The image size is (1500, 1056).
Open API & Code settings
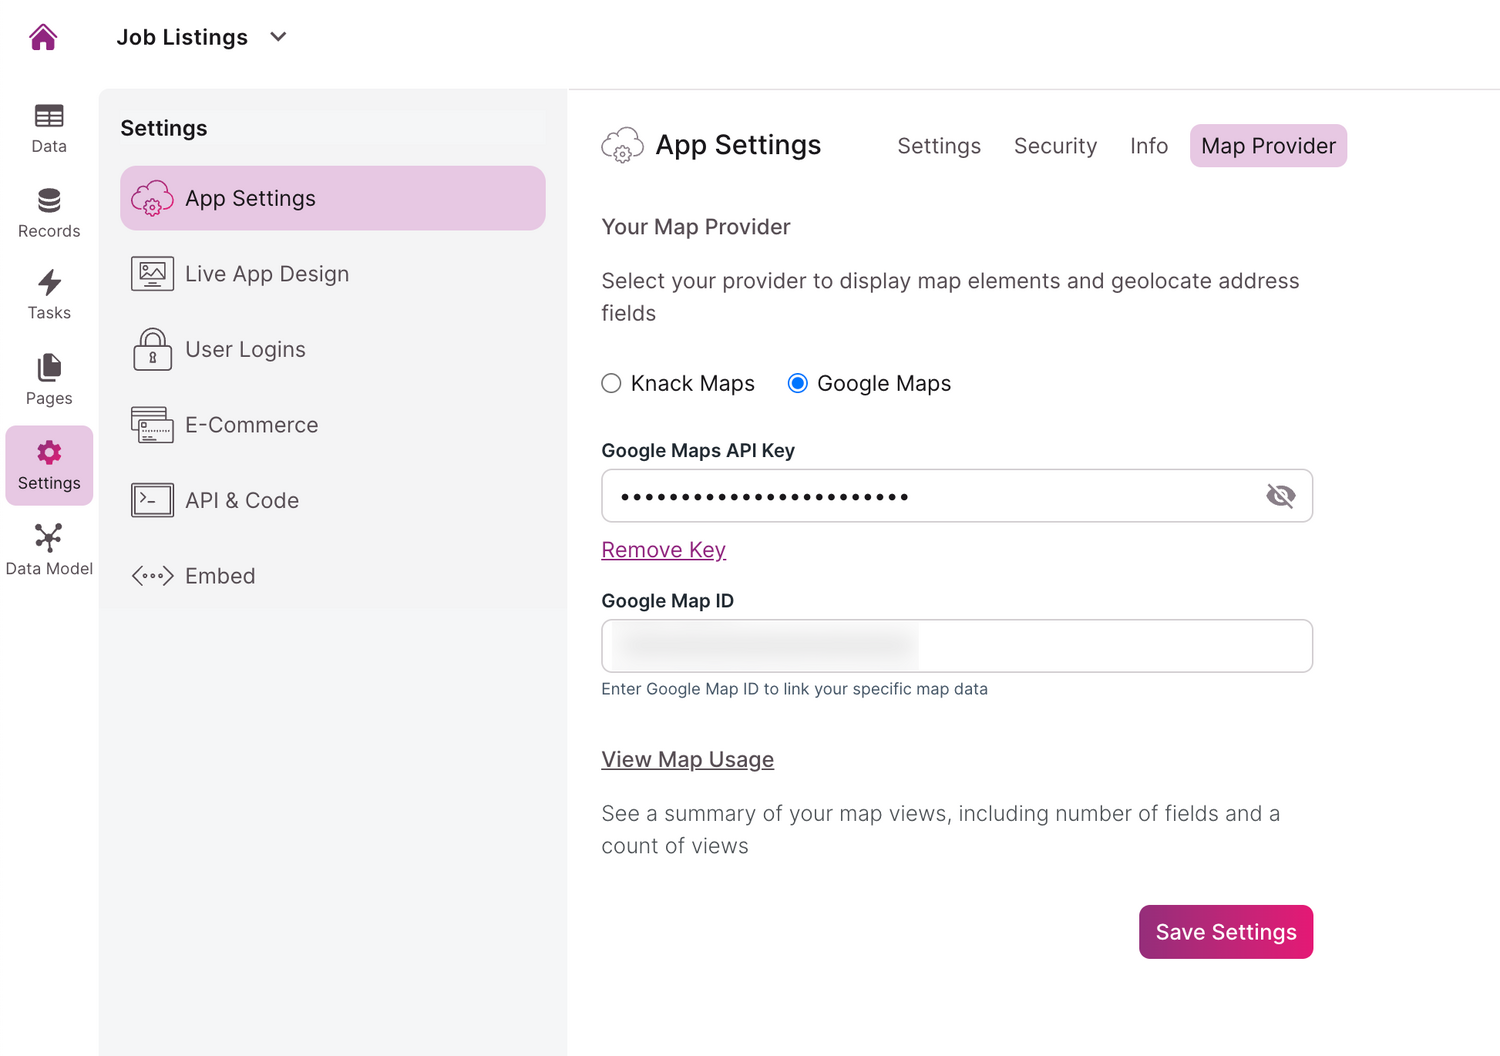(241, 500)
